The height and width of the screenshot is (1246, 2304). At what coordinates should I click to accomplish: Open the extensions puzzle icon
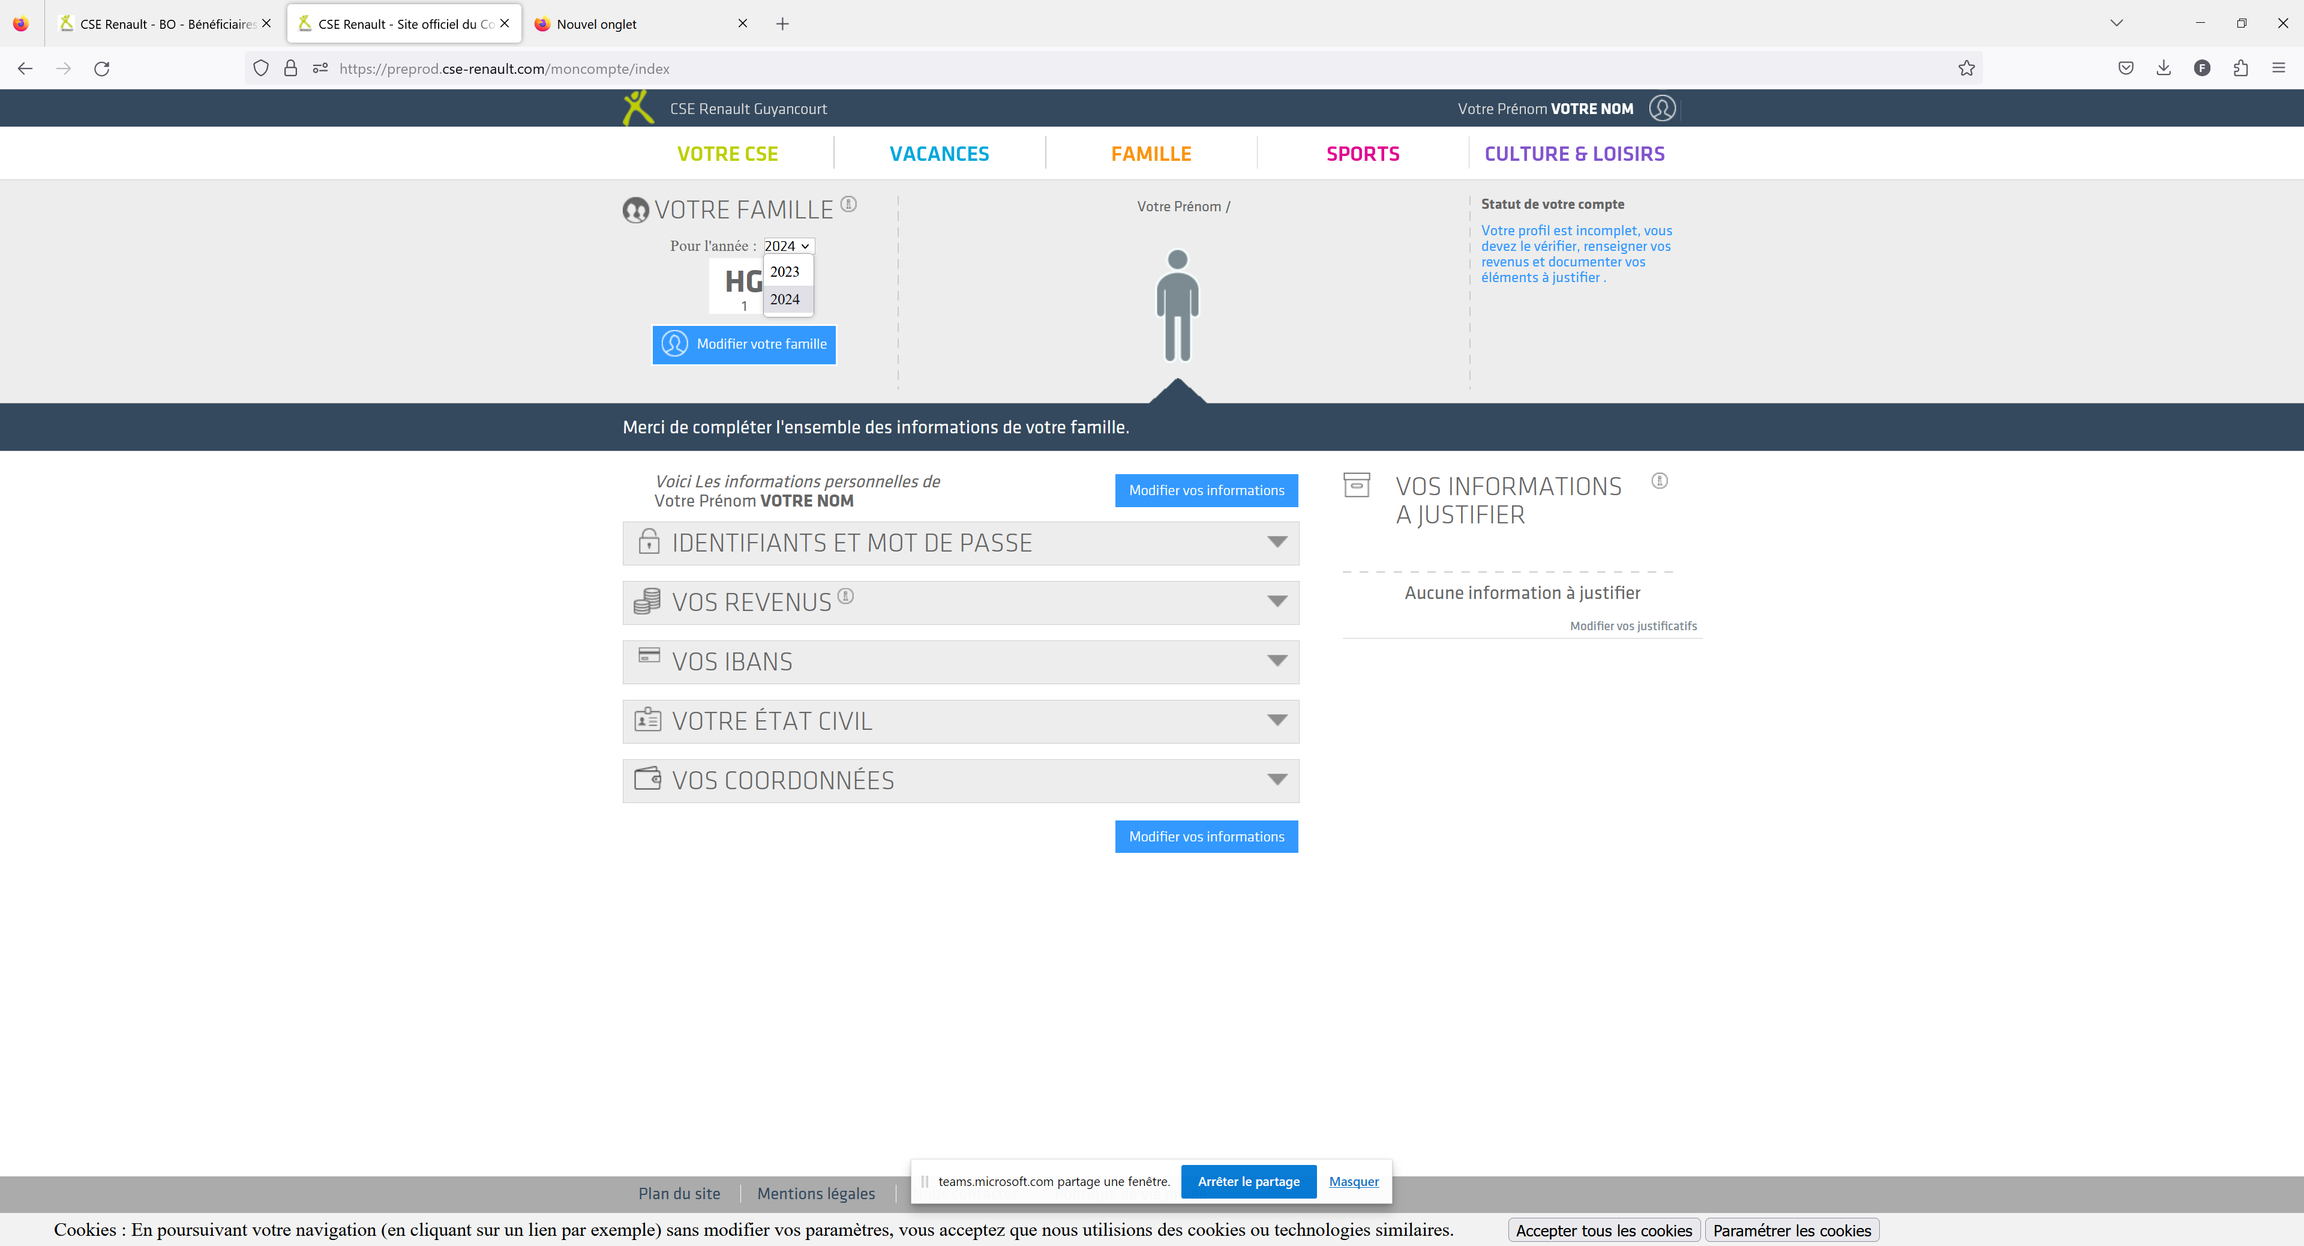2241,68
